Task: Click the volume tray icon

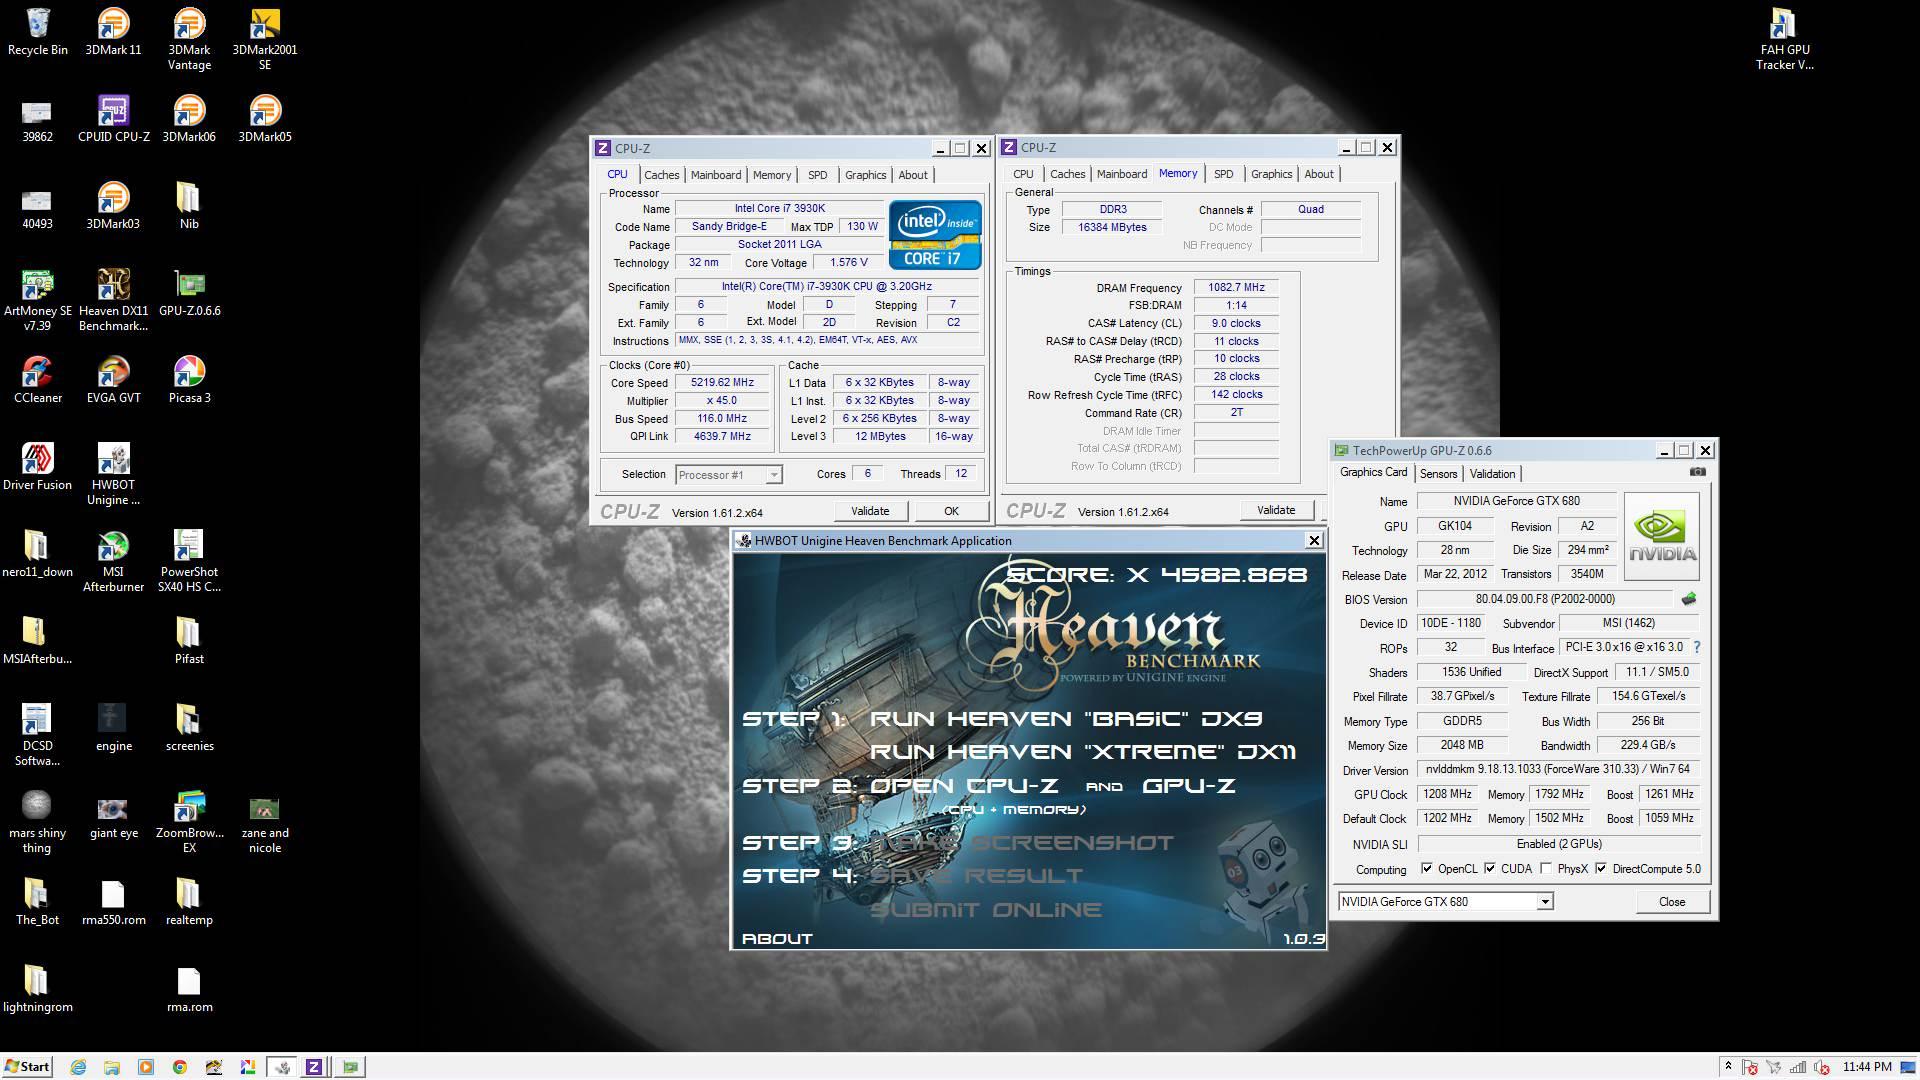Action: click(x=1821, y=1067)
